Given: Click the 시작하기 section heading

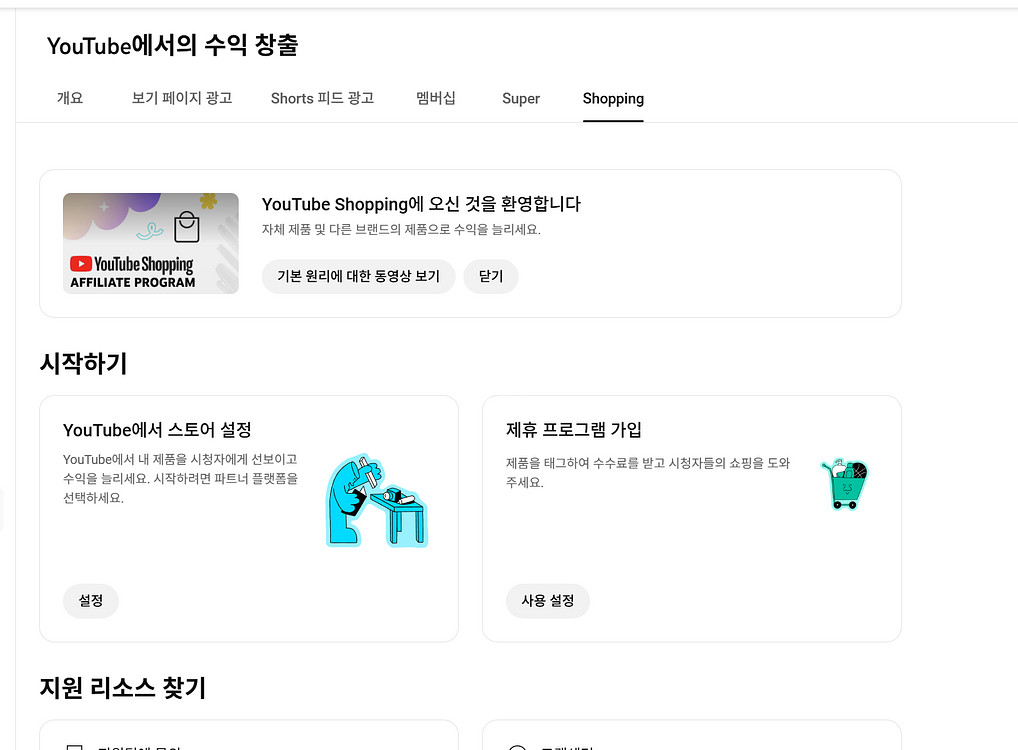Looking at the screenshot, I should pos(83,363).
